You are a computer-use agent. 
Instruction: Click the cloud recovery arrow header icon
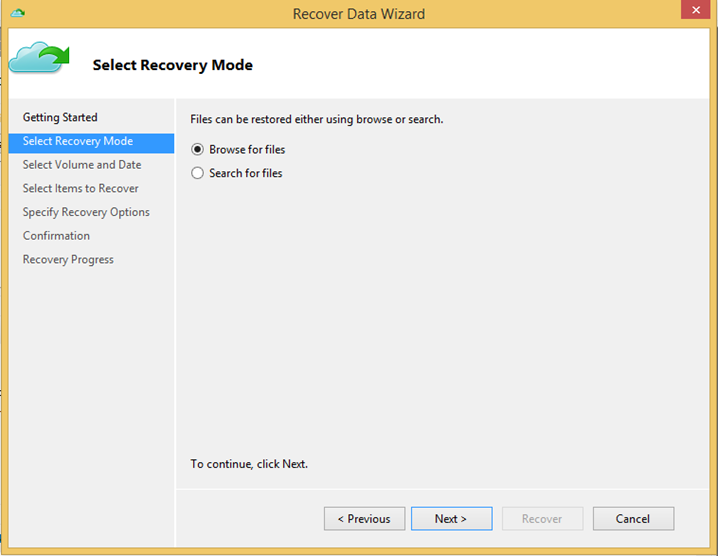coord(39,58)
